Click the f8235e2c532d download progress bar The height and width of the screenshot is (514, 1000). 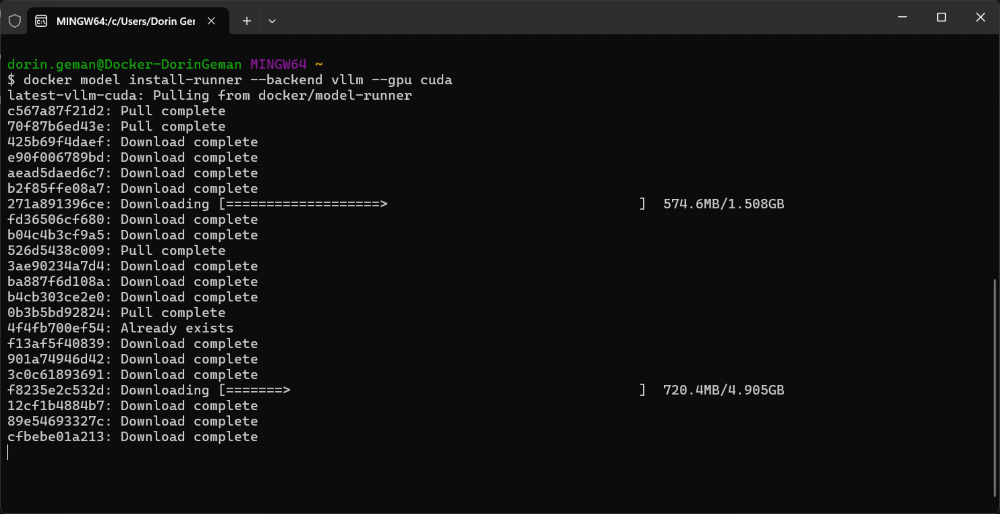tap(432, 390)
